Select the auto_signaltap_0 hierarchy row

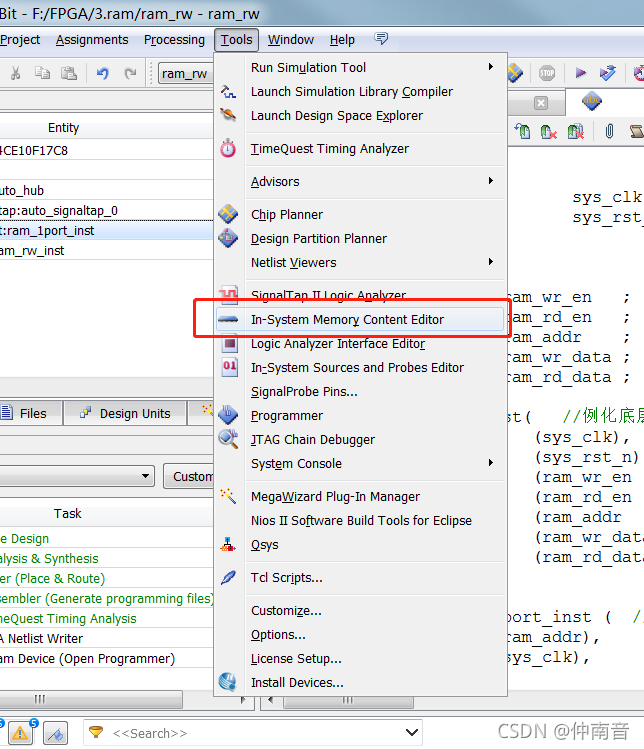click(x=106, y=211)
